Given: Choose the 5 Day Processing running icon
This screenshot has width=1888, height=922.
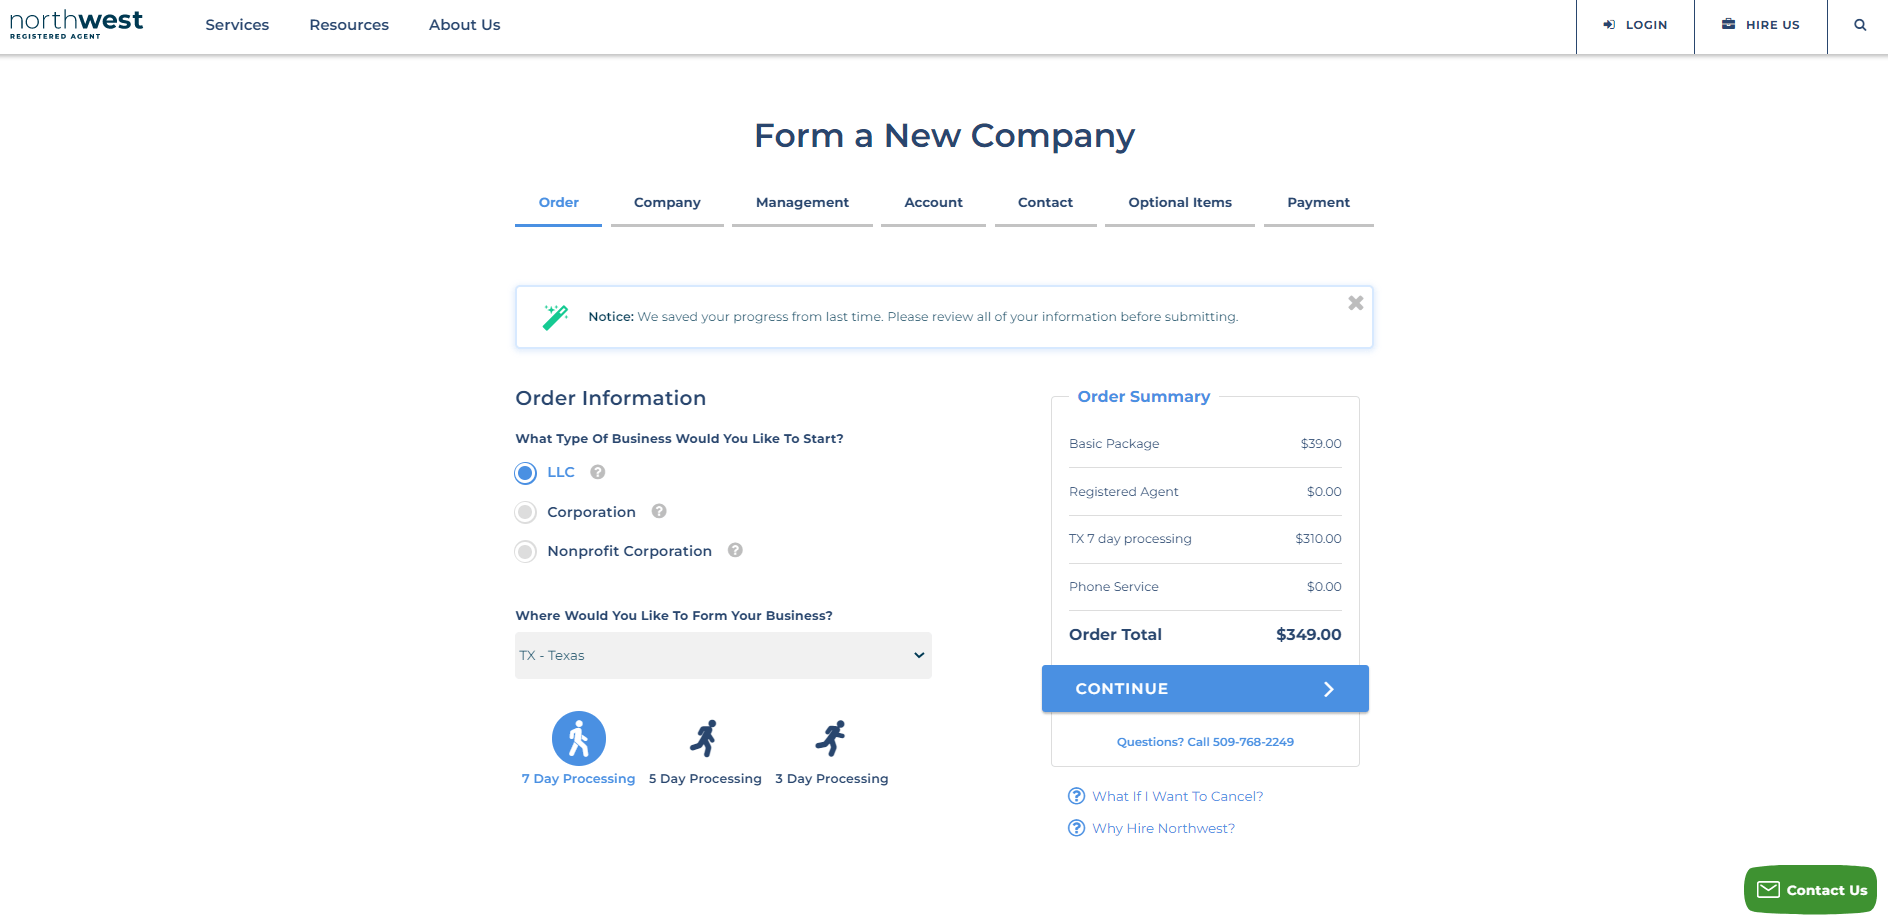Looking at the screenshot, I should click(x=705, y=739).
